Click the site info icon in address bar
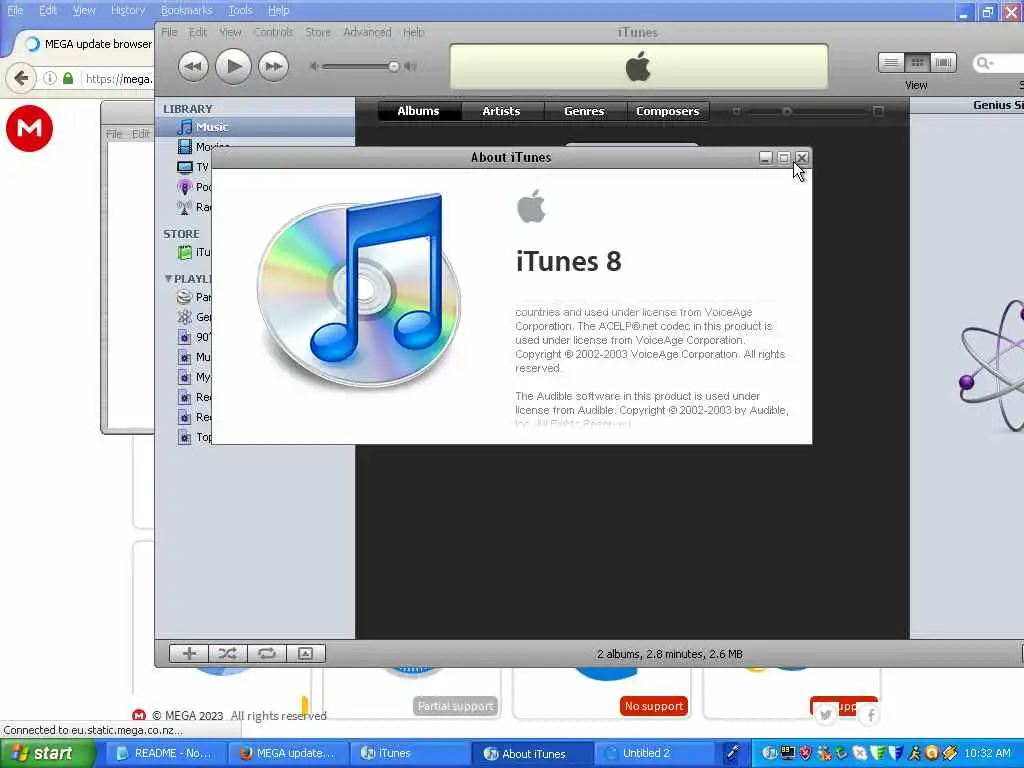Image resolution: width=1024 pixels, height=768 pixels. 50,78
